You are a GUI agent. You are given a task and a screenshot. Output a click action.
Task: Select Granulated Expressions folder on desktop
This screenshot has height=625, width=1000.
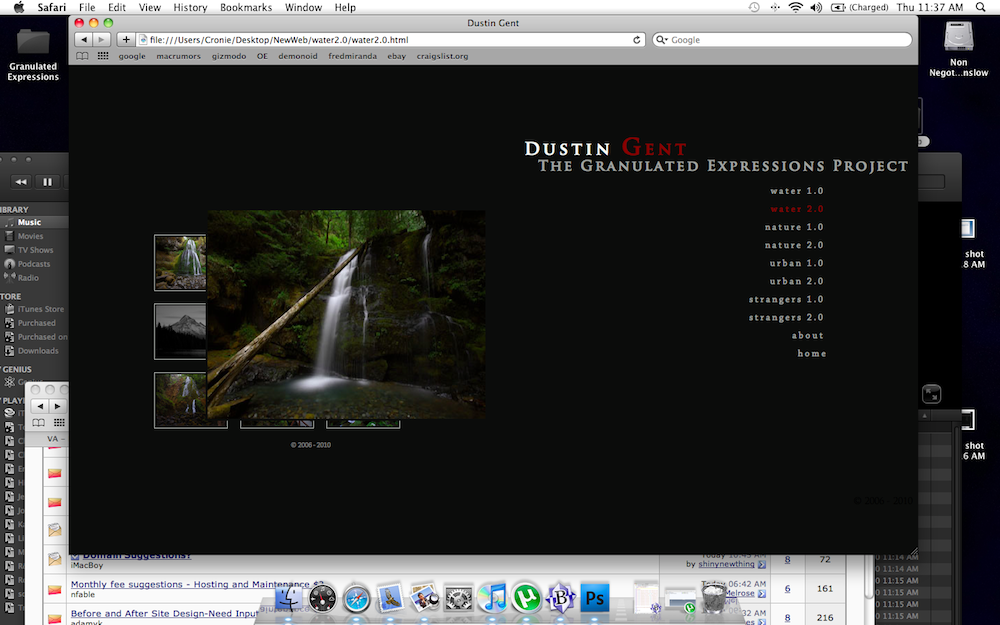(33, 54)
